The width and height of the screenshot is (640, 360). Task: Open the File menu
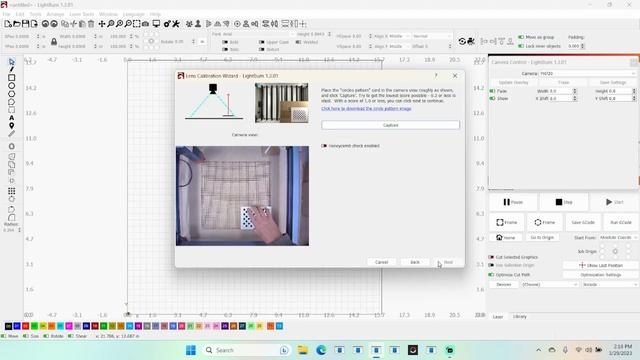[x=7, y=14]
